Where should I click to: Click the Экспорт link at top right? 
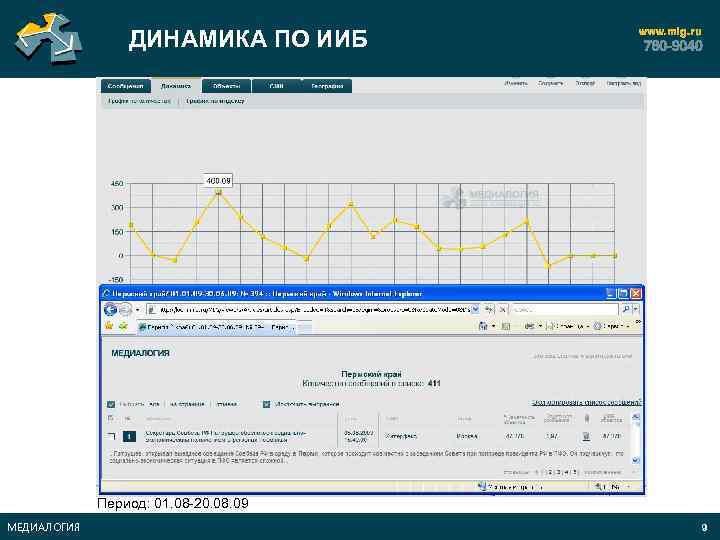click(x=585, y=84)
